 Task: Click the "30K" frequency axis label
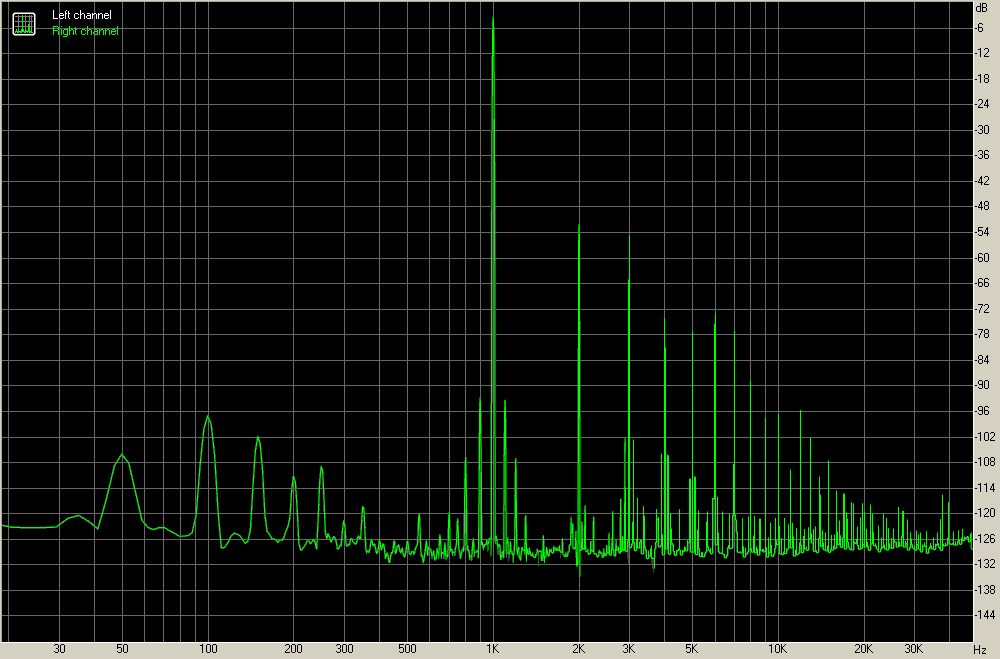(x=914, y=649)
